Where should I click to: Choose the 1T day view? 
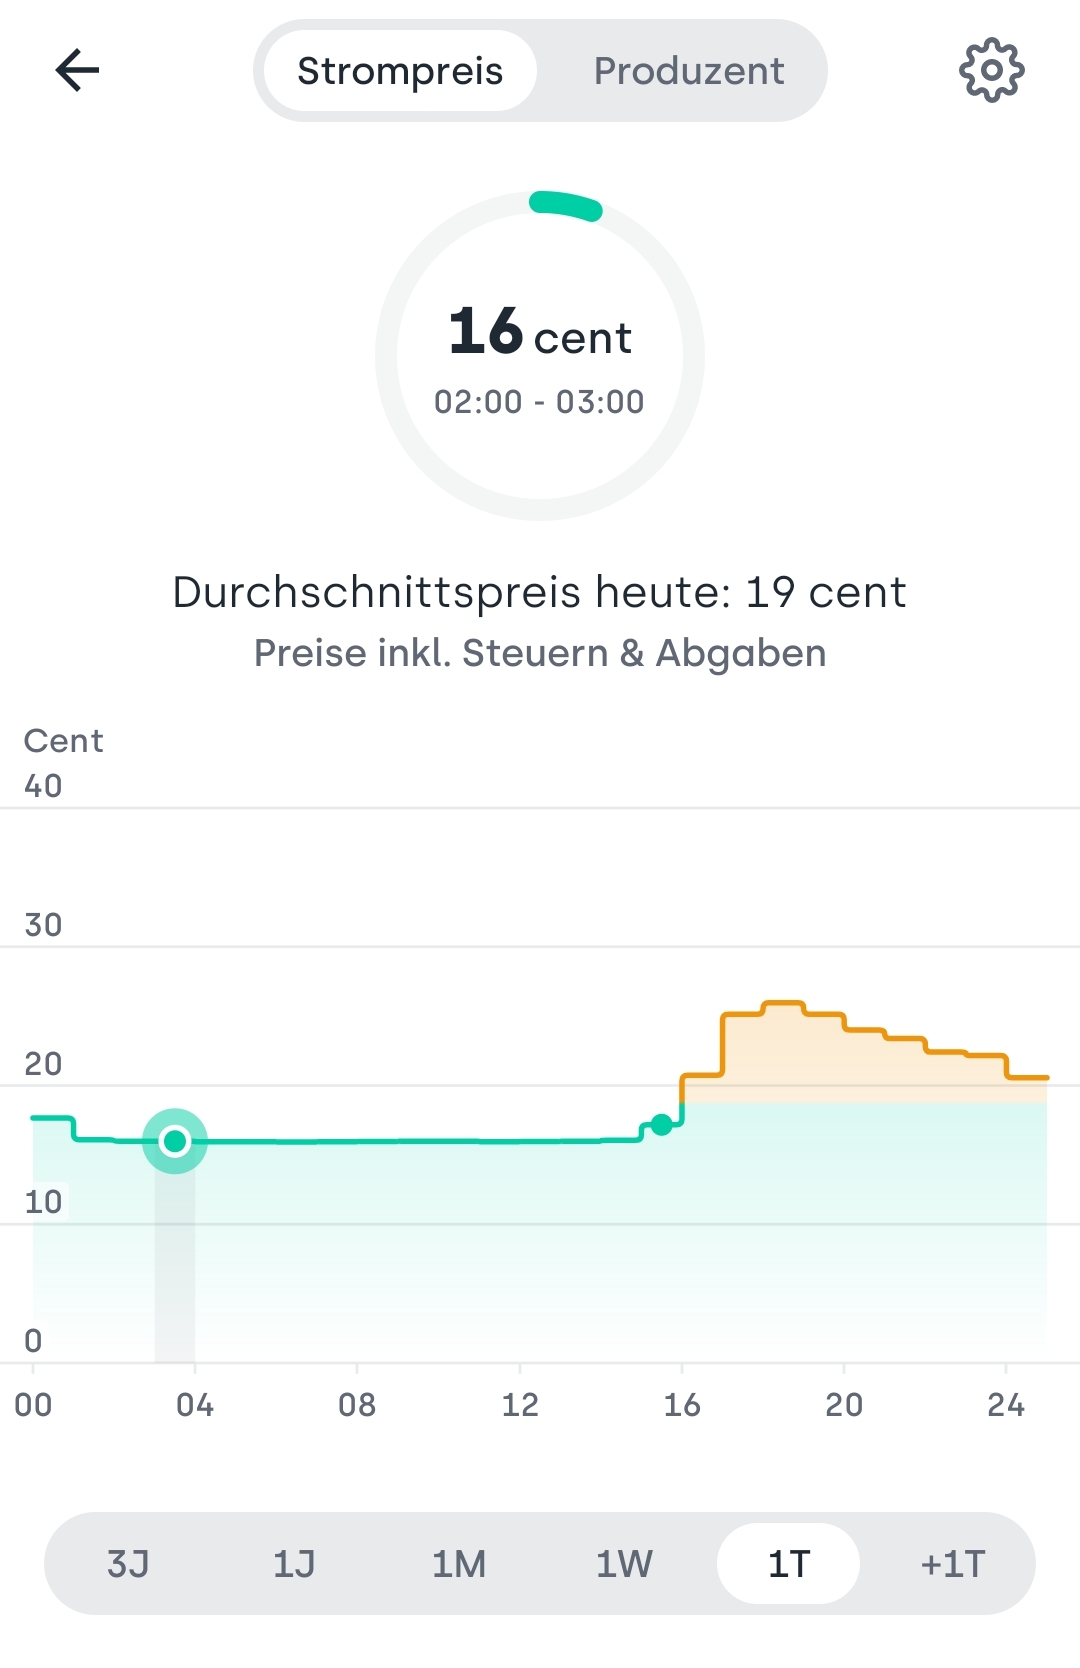(x=788, y=1563)
